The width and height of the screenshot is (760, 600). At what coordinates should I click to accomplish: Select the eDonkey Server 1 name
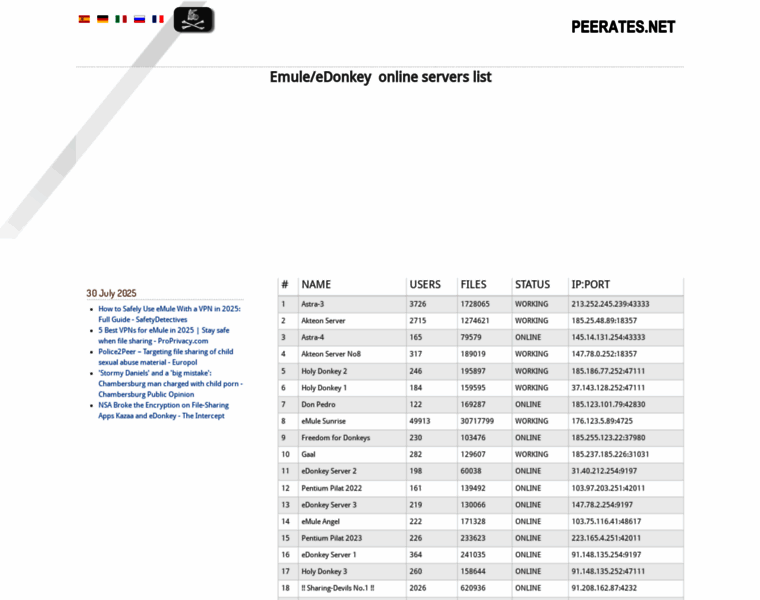tap(329, 554)
